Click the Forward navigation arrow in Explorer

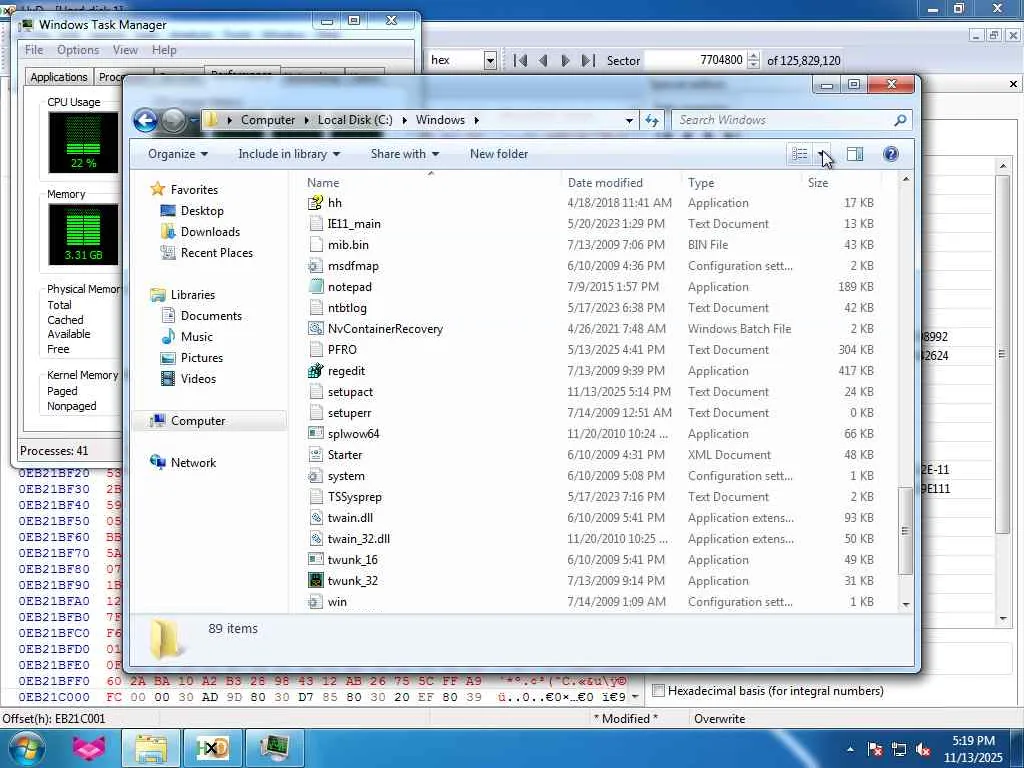click(x=173, y=120)
